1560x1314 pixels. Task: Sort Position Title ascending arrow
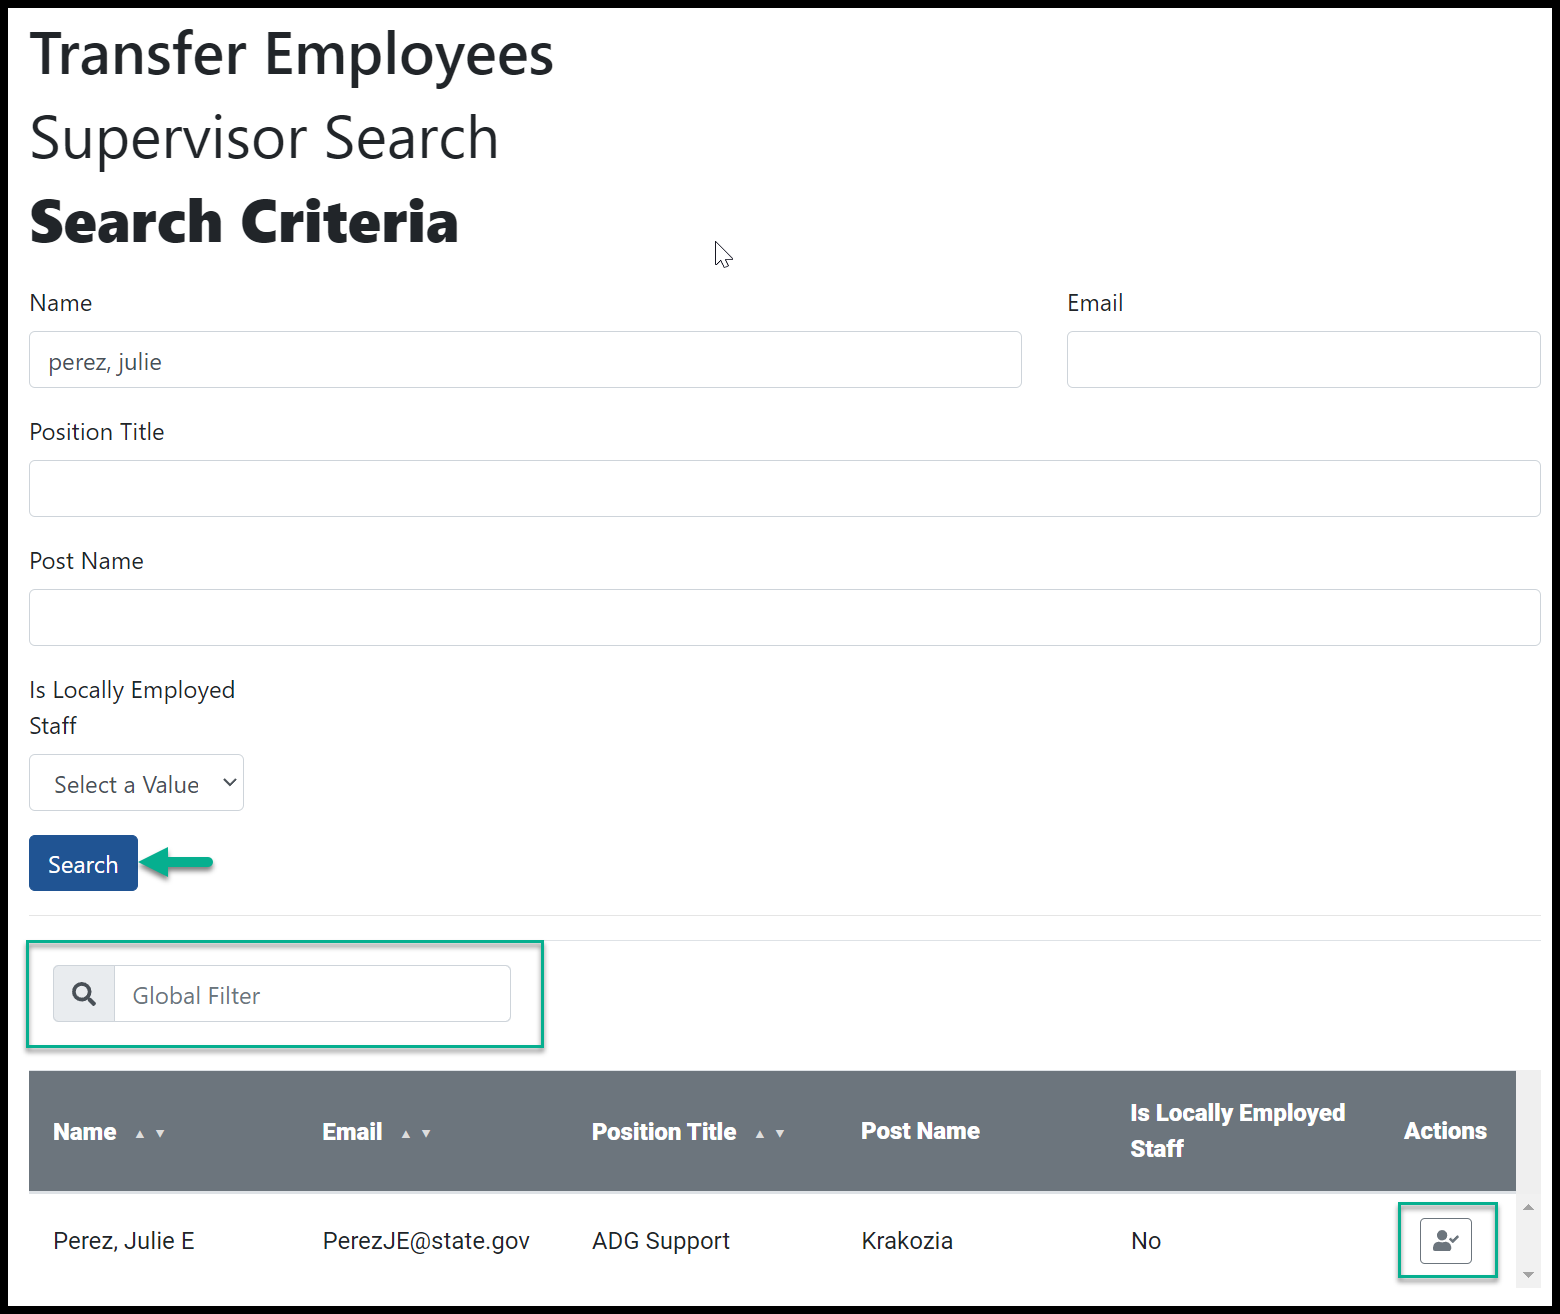(760, 1134)
